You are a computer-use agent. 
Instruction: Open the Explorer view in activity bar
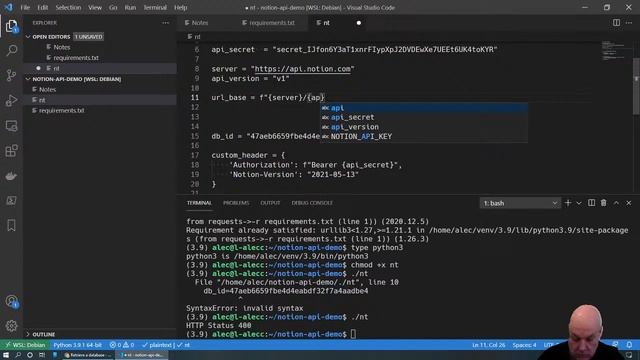[11, 27]
